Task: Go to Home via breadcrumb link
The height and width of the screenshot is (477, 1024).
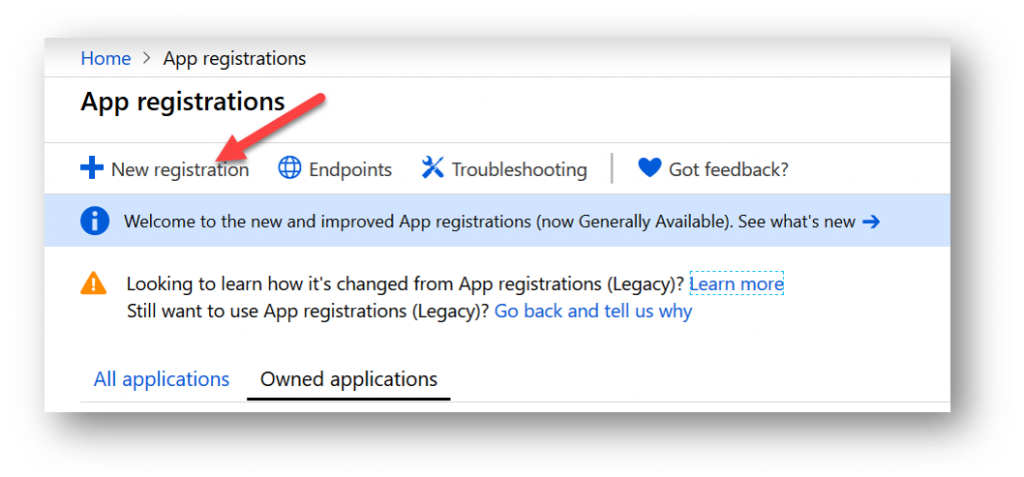Action: [106, 58]
